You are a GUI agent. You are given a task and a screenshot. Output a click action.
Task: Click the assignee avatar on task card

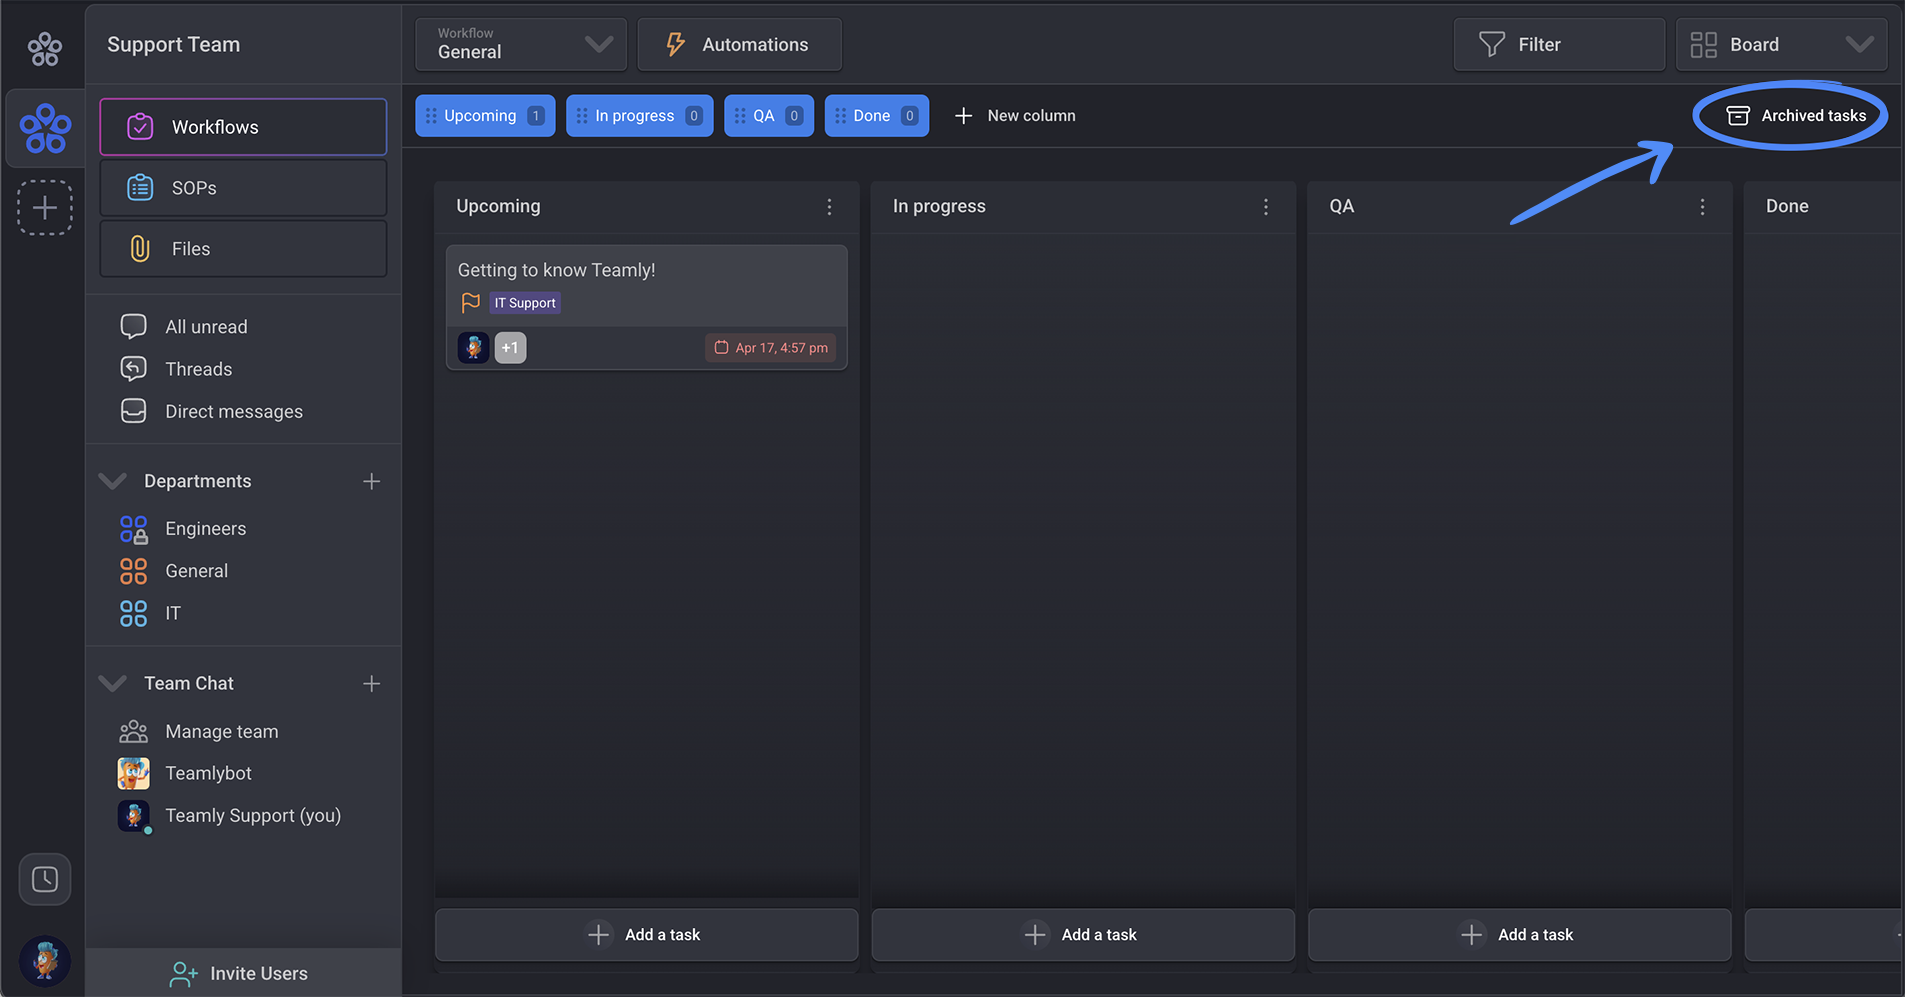coord(474,347)
